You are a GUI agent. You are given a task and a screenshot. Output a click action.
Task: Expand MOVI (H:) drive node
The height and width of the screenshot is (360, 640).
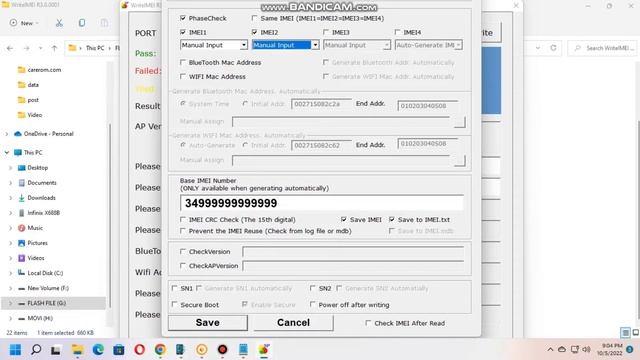pos(11,318)
